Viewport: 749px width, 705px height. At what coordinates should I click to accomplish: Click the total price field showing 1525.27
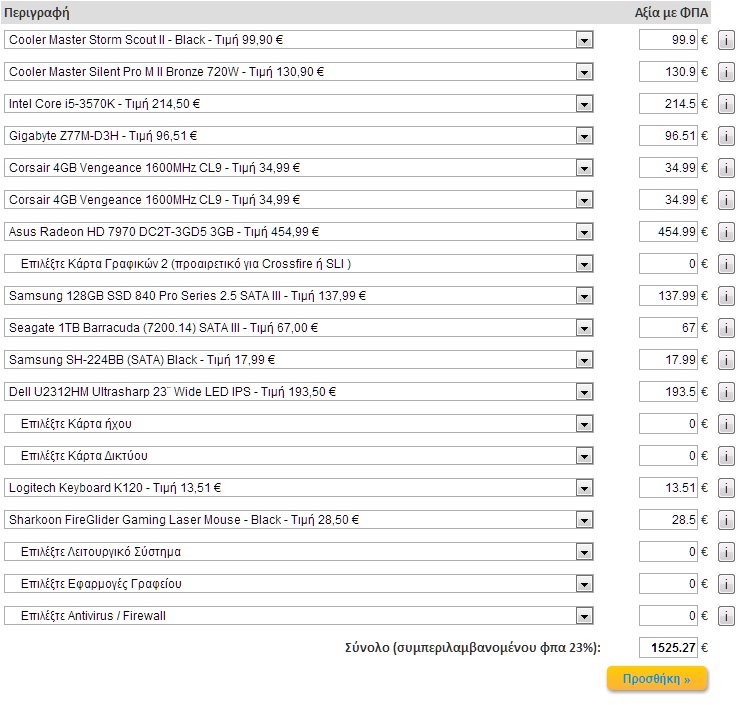click(668, 648)
